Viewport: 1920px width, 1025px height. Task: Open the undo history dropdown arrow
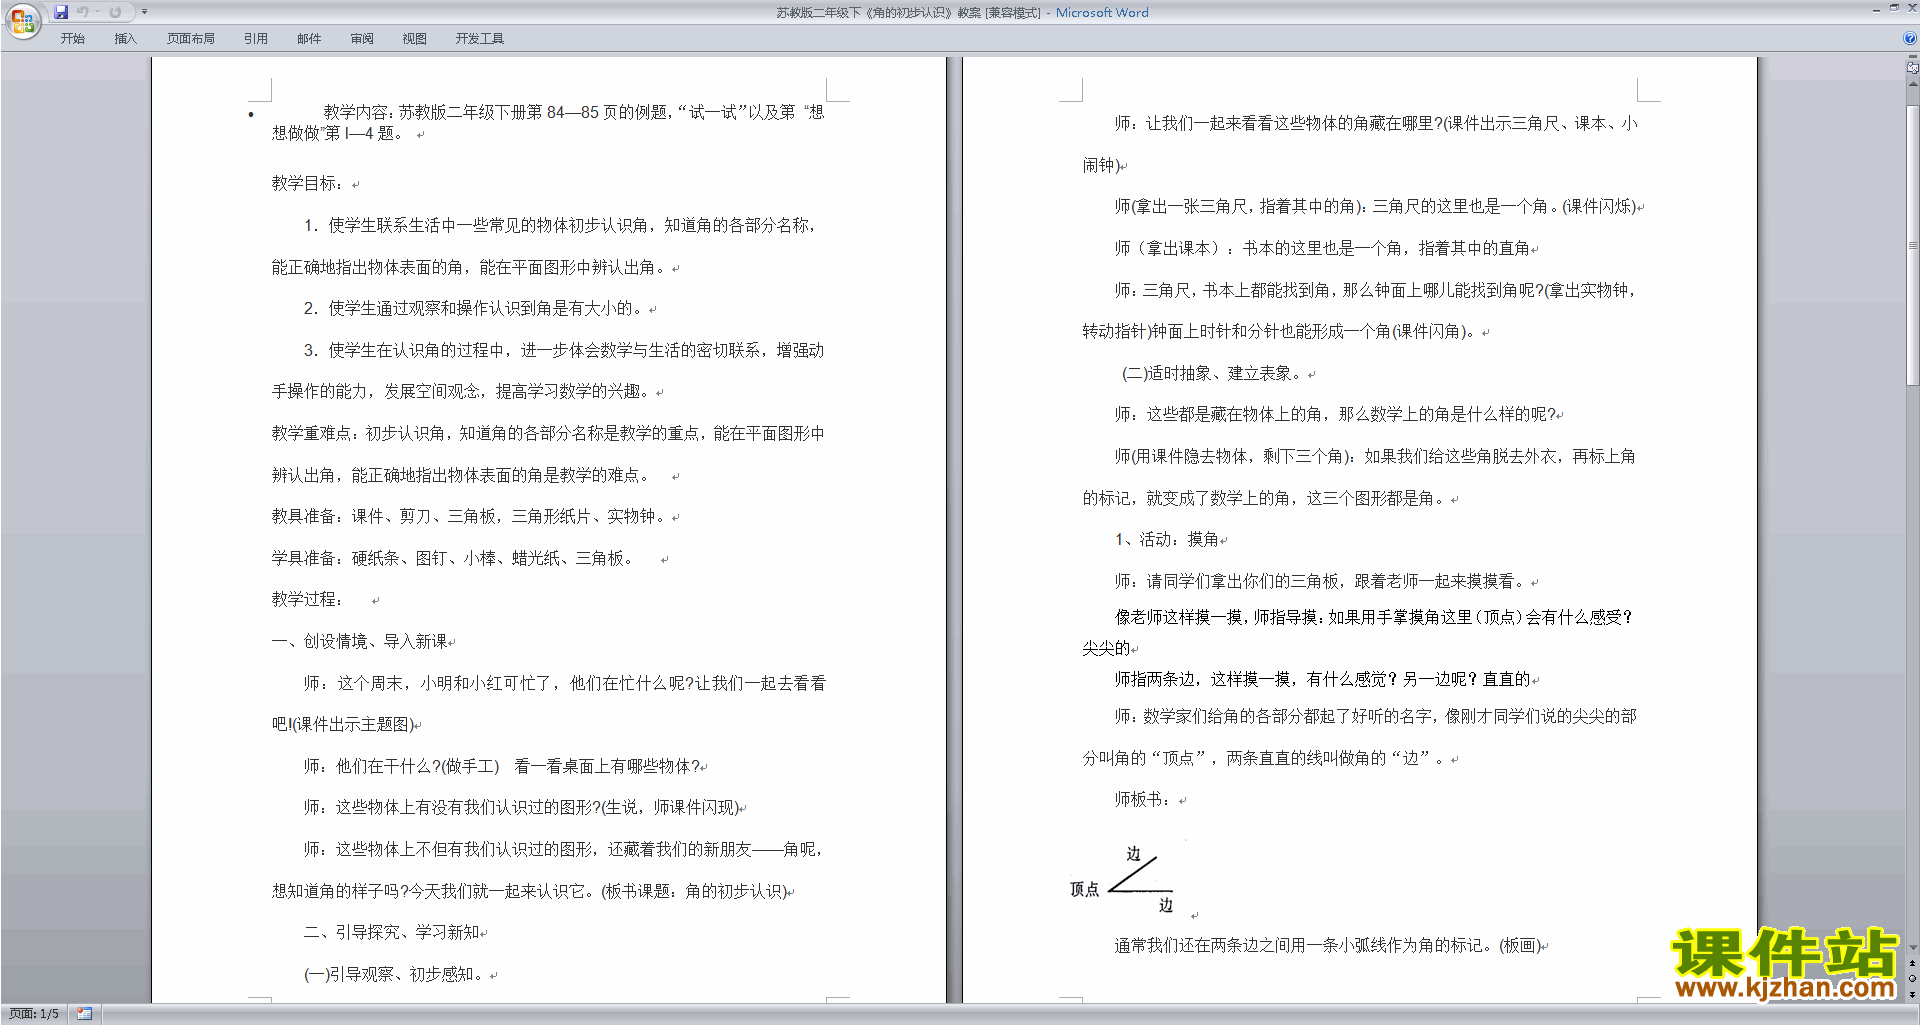[97, 12]
